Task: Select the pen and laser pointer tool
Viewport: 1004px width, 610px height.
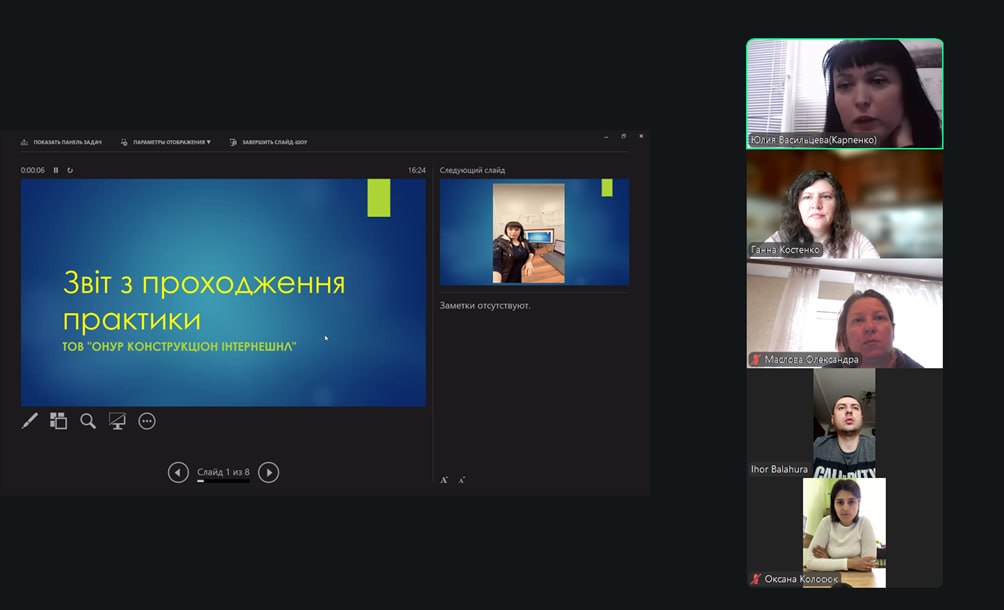Action: point(30,421)
